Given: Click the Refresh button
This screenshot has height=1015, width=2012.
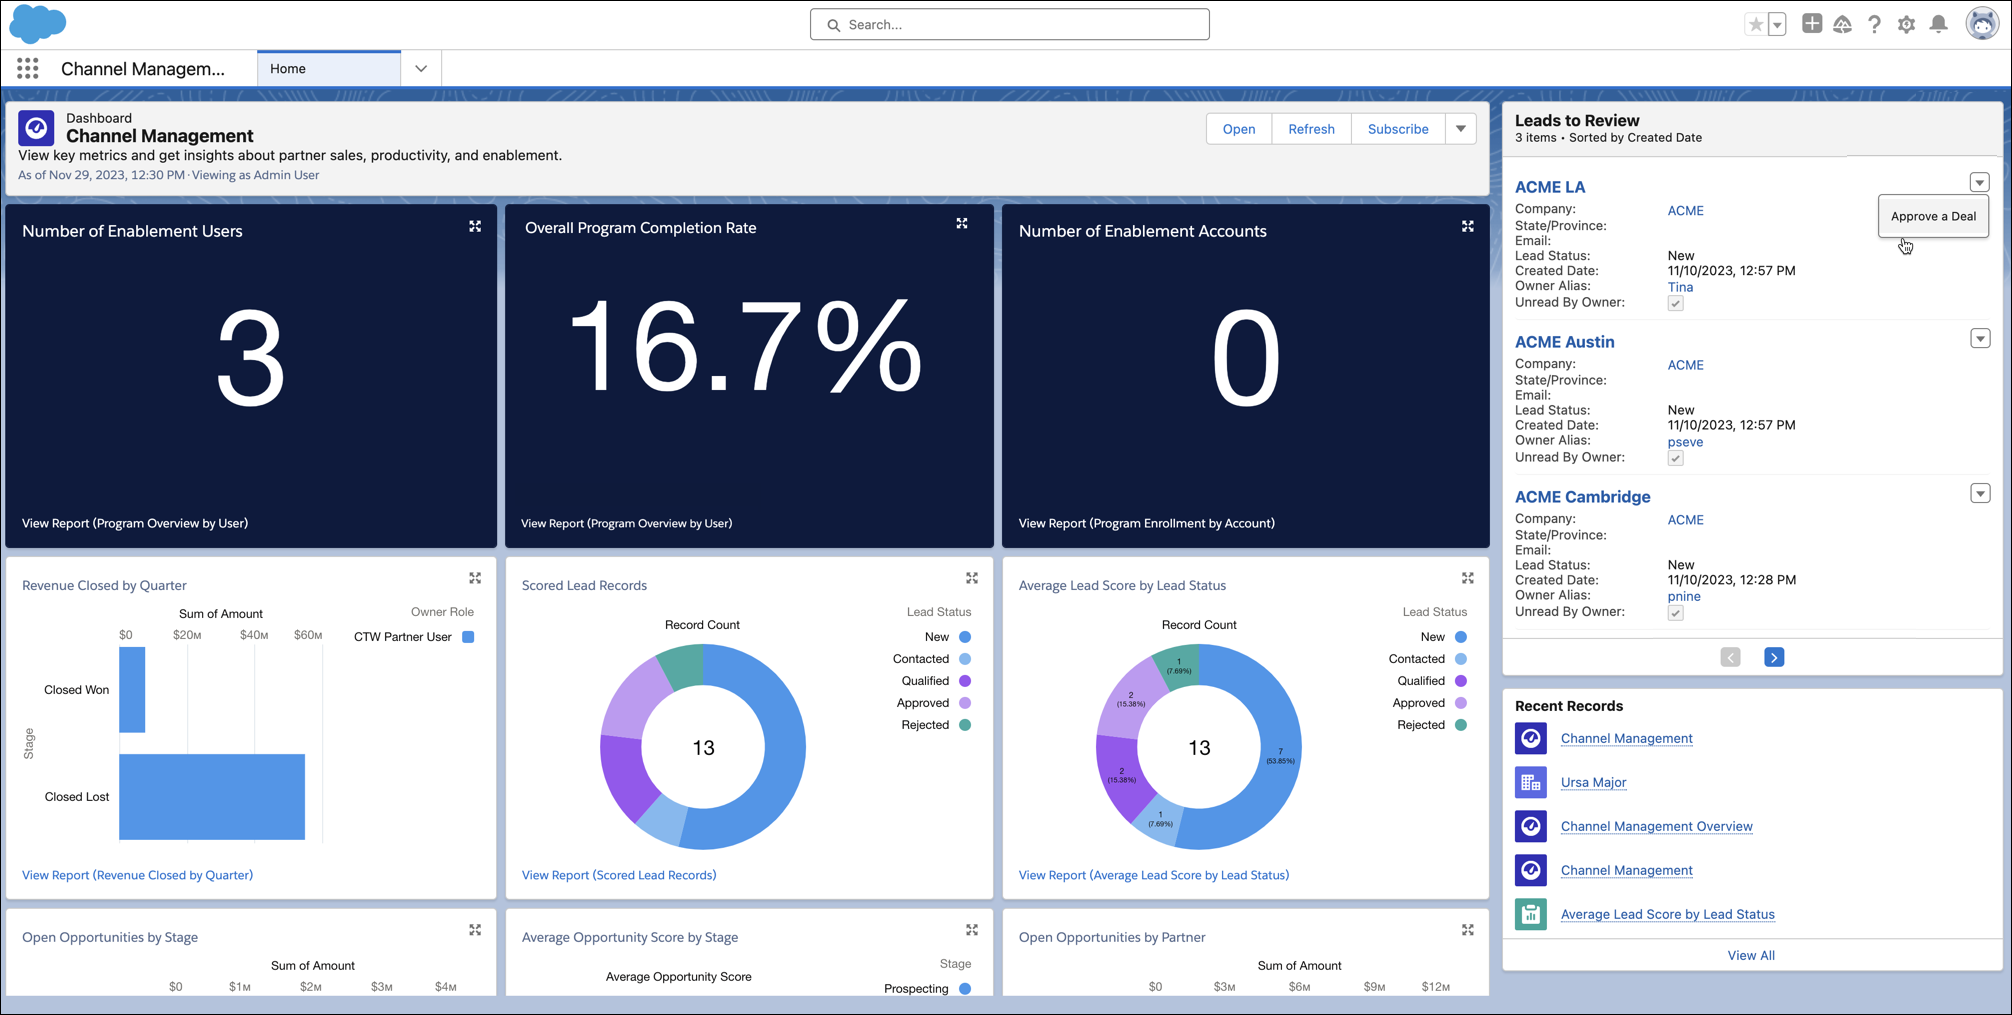Looking at the screenshot, I should 1311,129.
